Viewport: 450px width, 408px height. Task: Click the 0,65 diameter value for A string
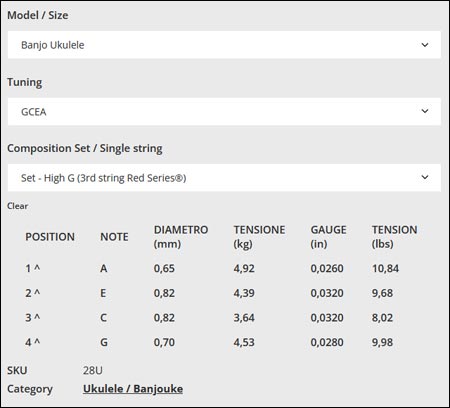click(x=164, y=268)
